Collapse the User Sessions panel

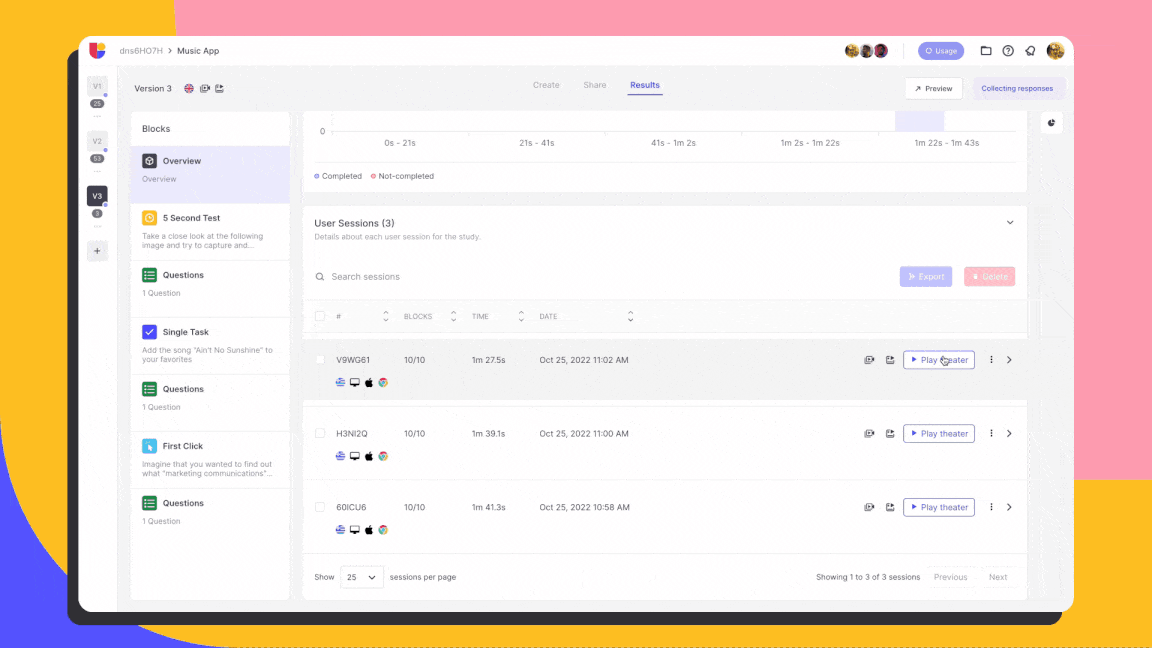[1010, 222]
